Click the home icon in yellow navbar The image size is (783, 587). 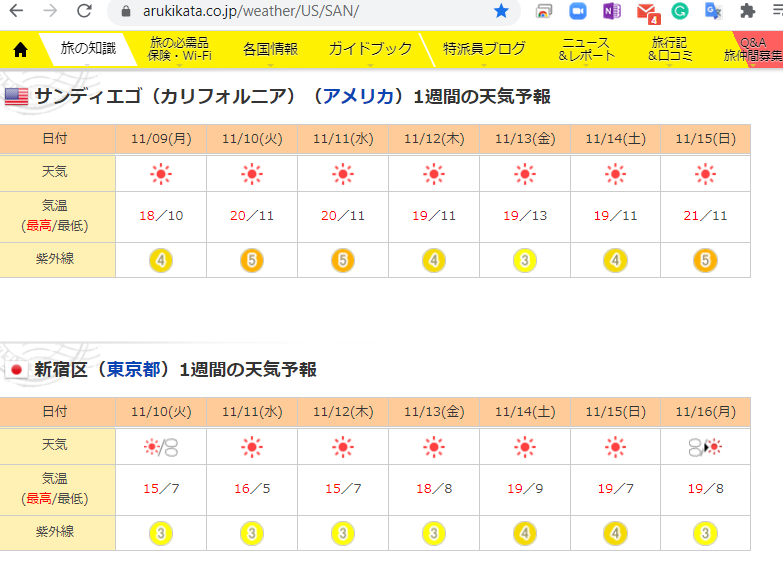coord(20,49)
